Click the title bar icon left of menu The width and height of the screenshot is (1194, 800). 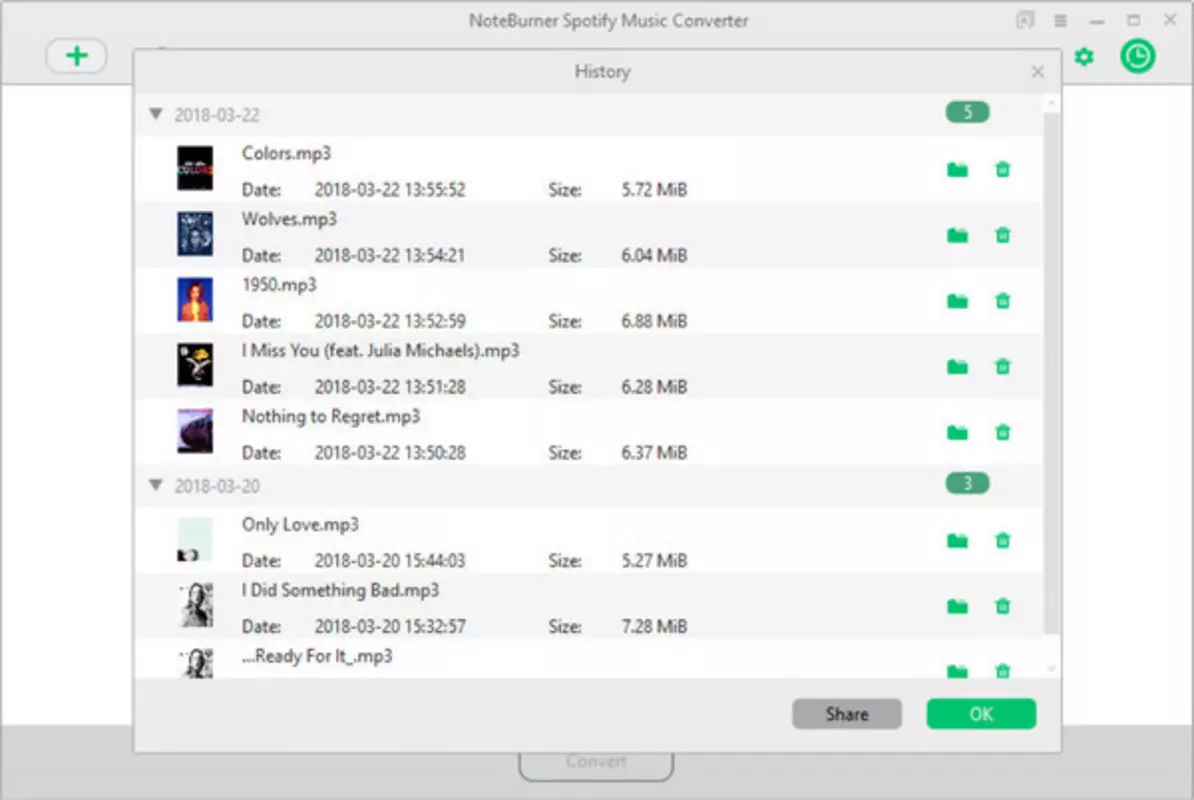(x=1025, y=20)
